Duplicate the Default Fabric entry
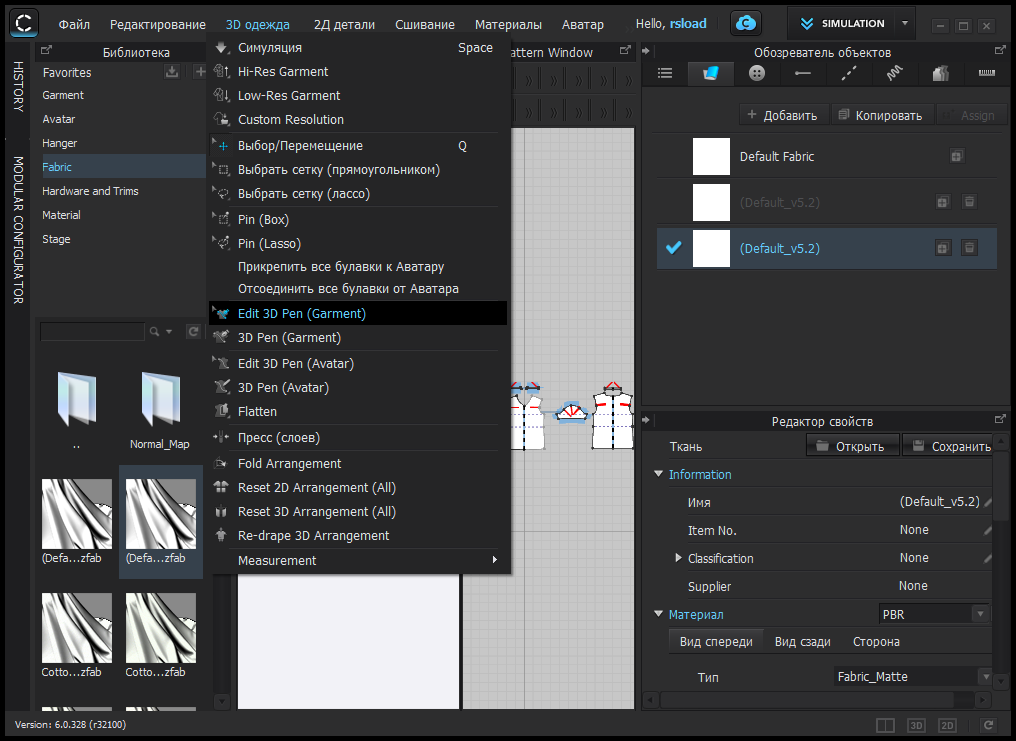 [x=956, y=157]
